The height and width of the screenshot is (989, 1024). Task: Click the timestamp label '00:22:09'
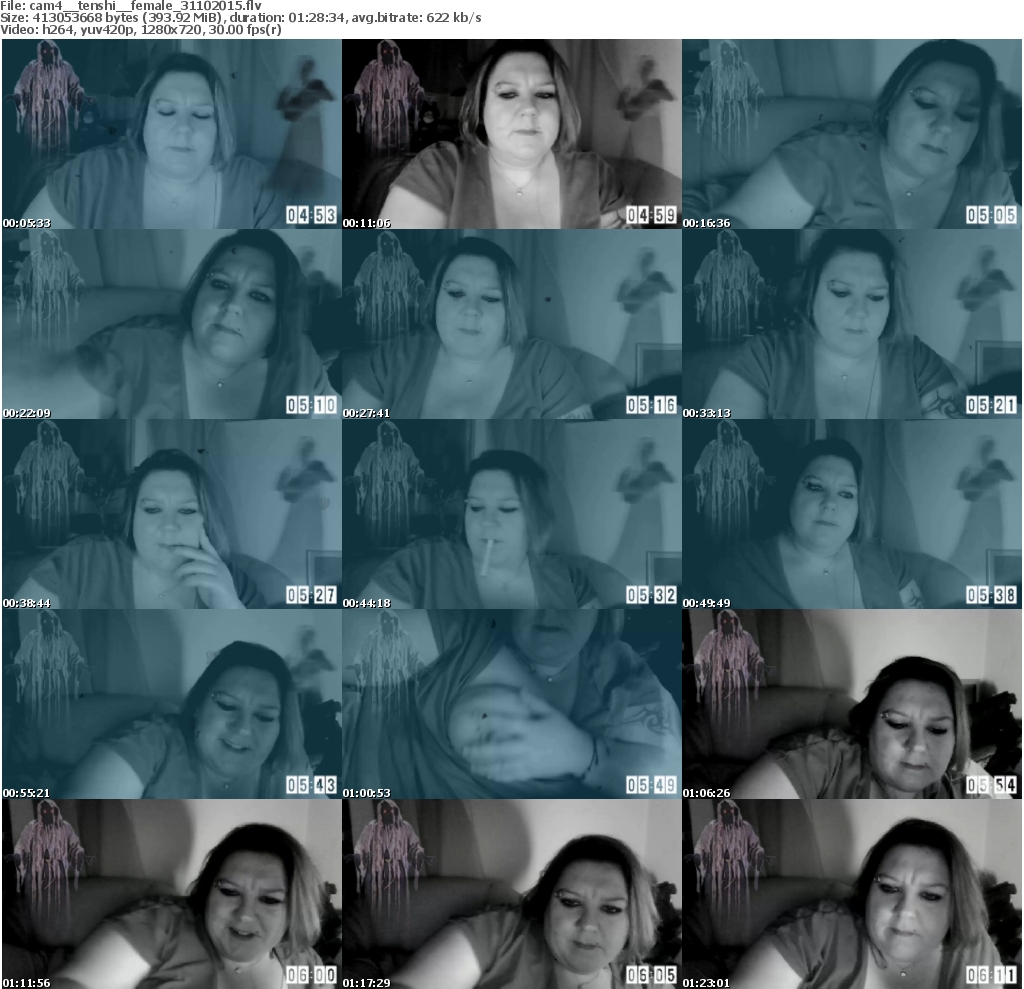[27, 413]
